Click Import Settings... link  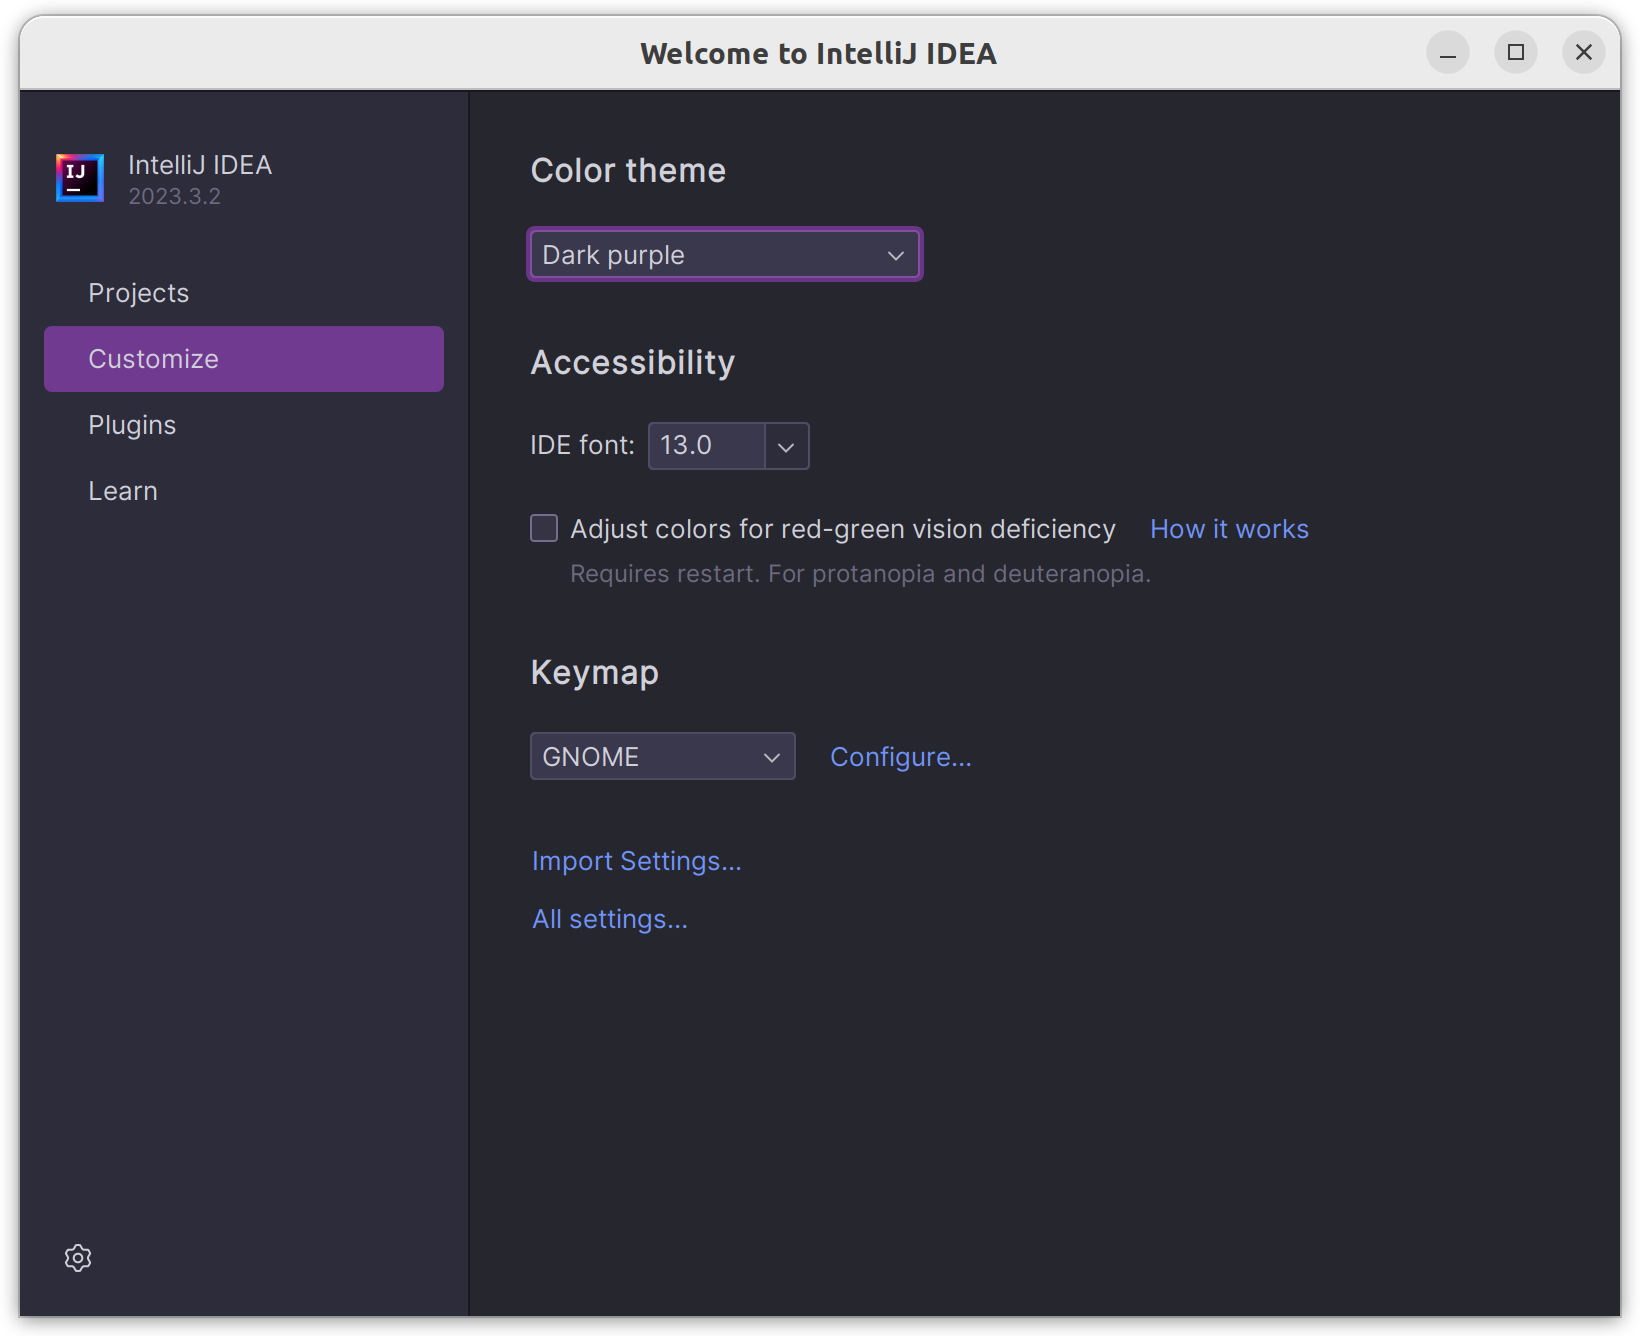click(x=637, y=861)
